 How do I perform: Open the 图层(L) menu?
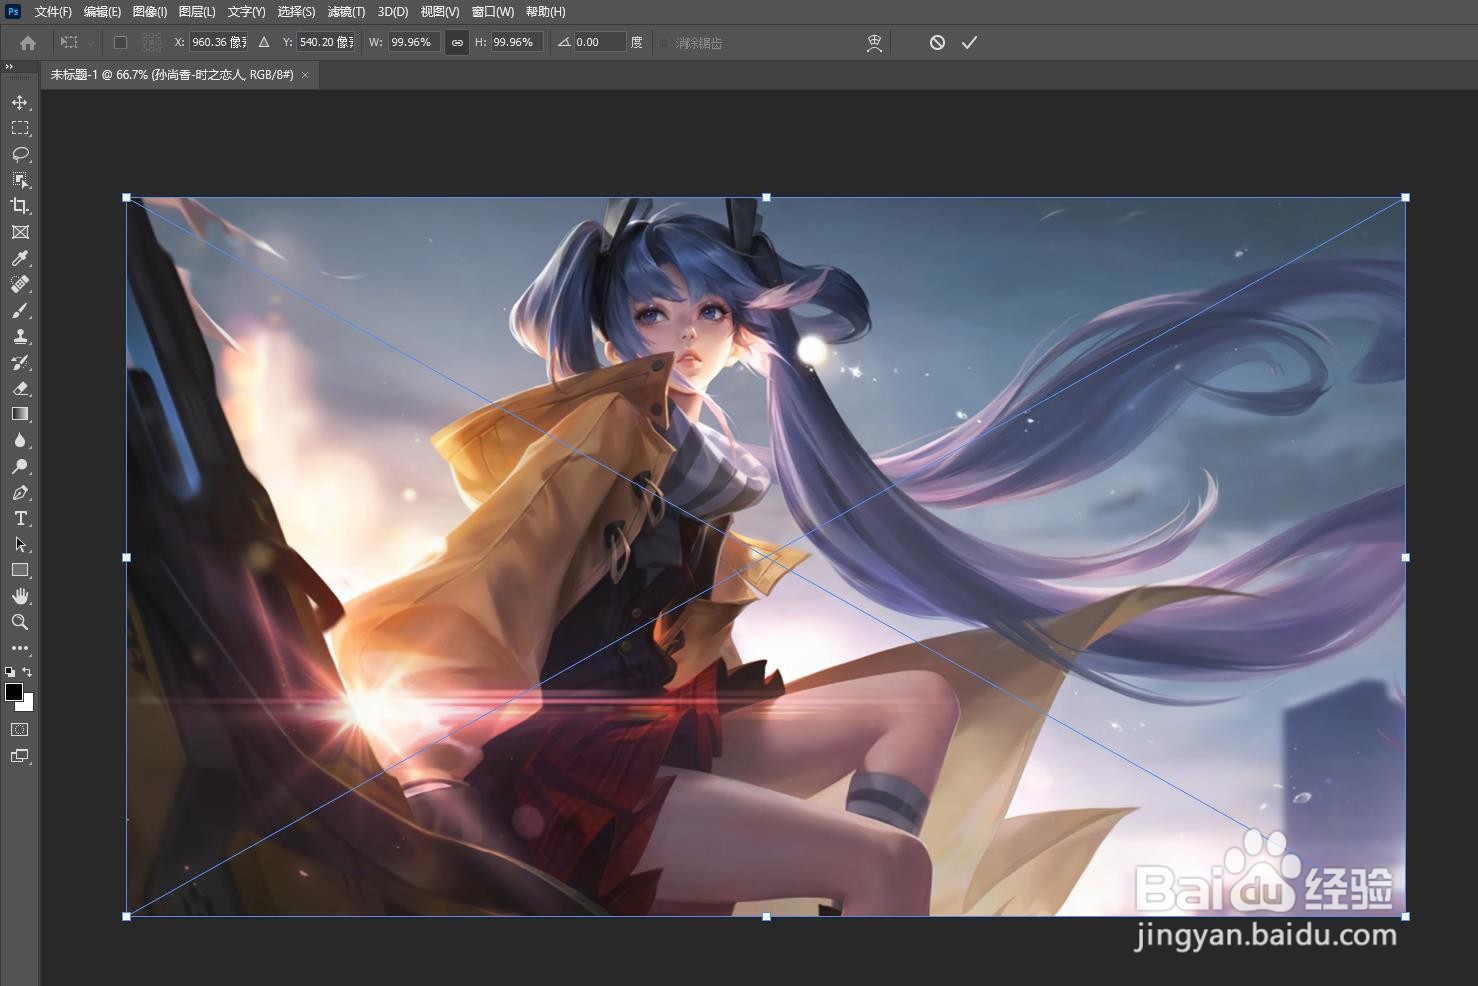[x=197, y=12]
